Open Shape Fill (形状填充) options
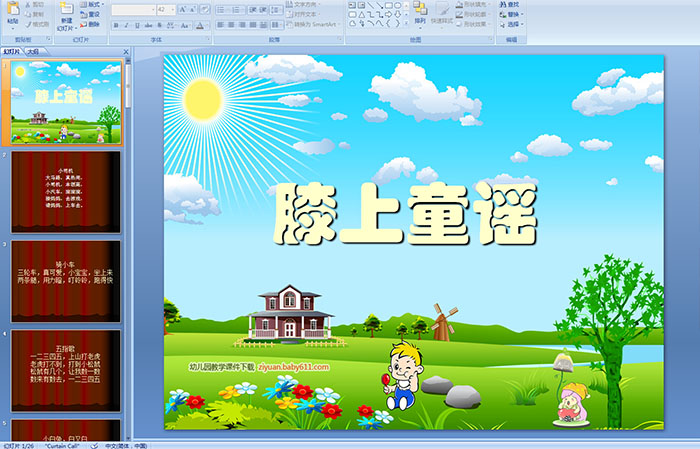700x449 pixels. click(472, 4)
